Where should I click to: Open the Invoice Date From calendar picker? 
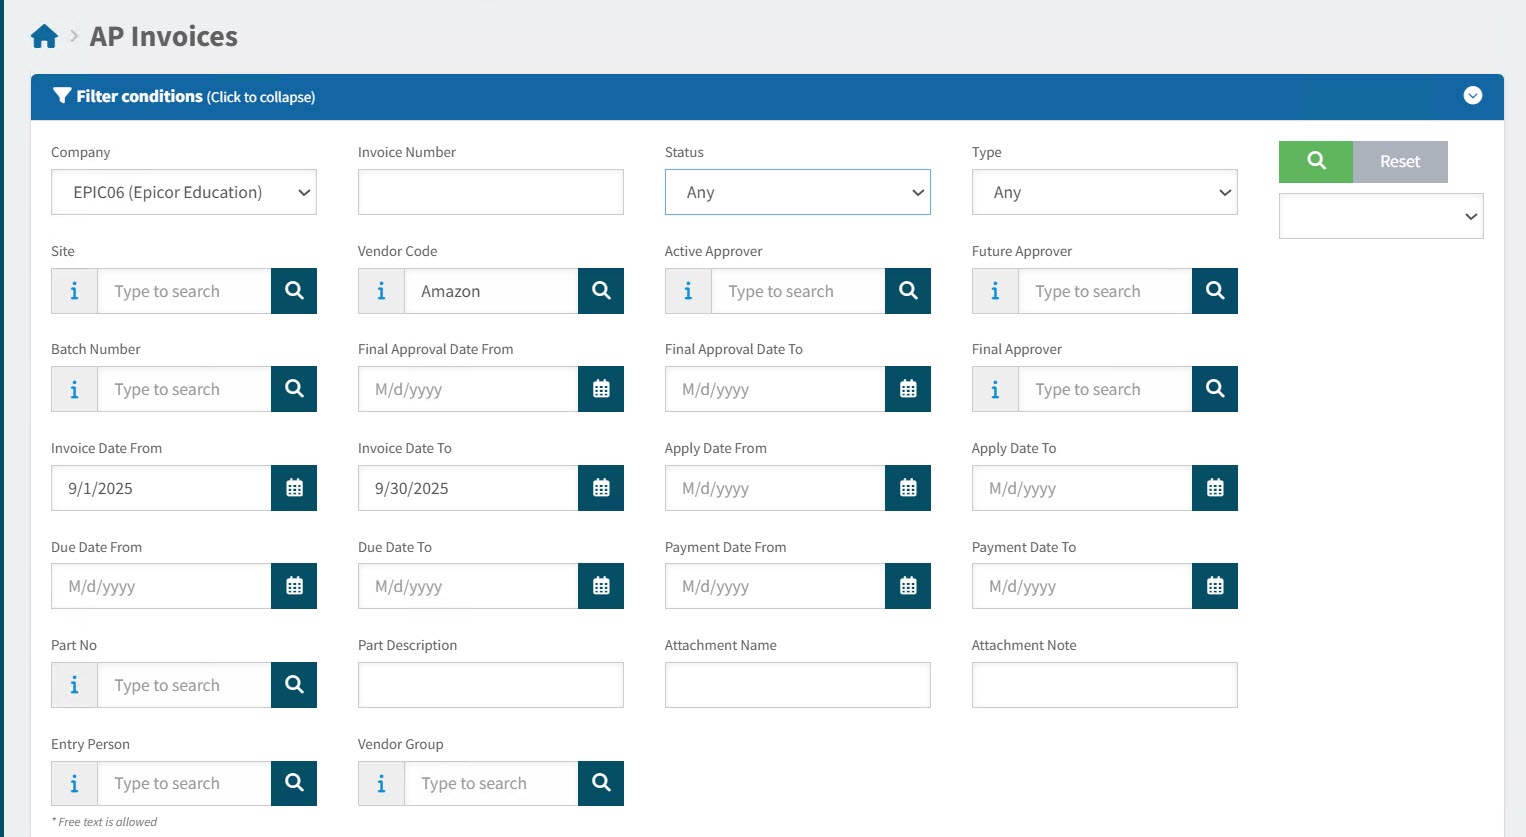click(294, 488)
